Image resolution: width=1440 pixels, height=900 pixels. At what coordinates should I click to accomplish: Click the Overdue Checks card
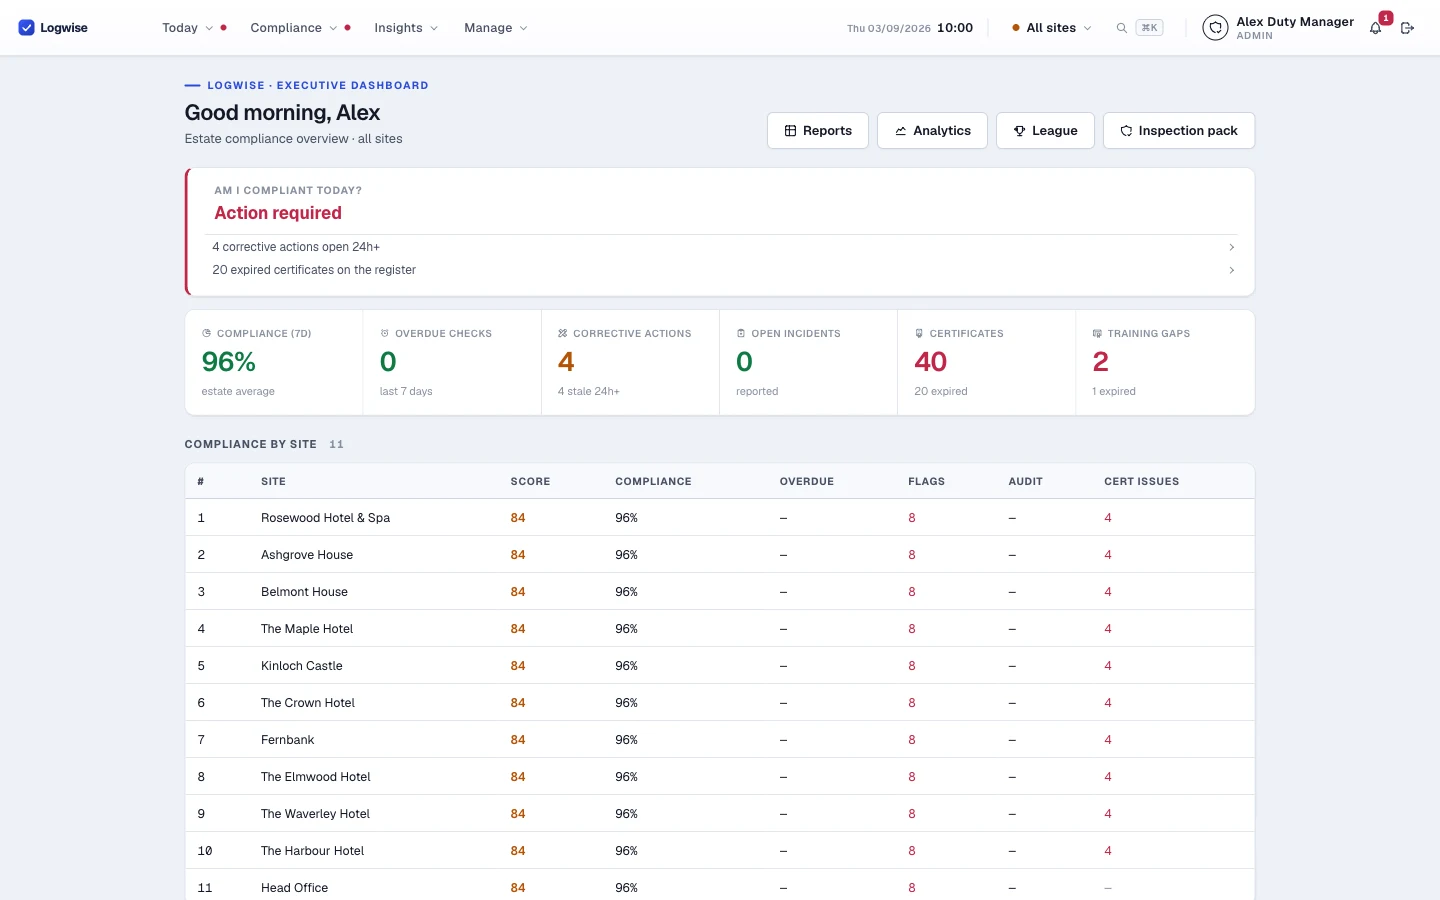click(452, 362)
